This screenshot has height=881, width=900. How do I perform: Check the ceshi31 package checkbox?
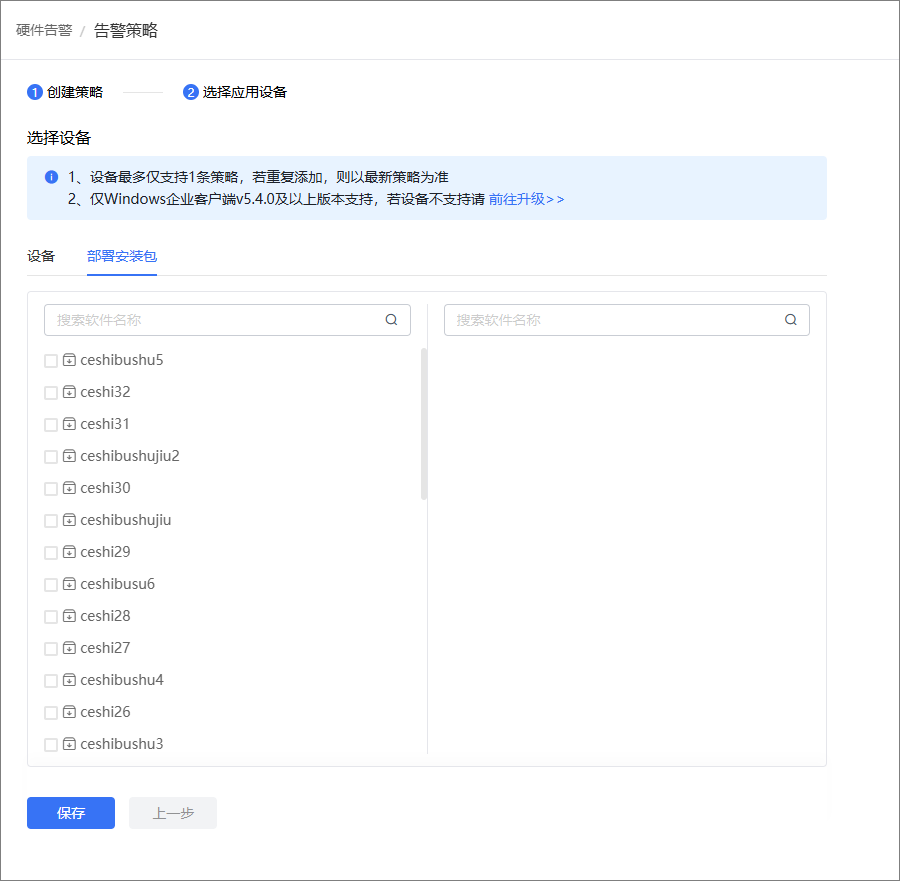point(51,425)
